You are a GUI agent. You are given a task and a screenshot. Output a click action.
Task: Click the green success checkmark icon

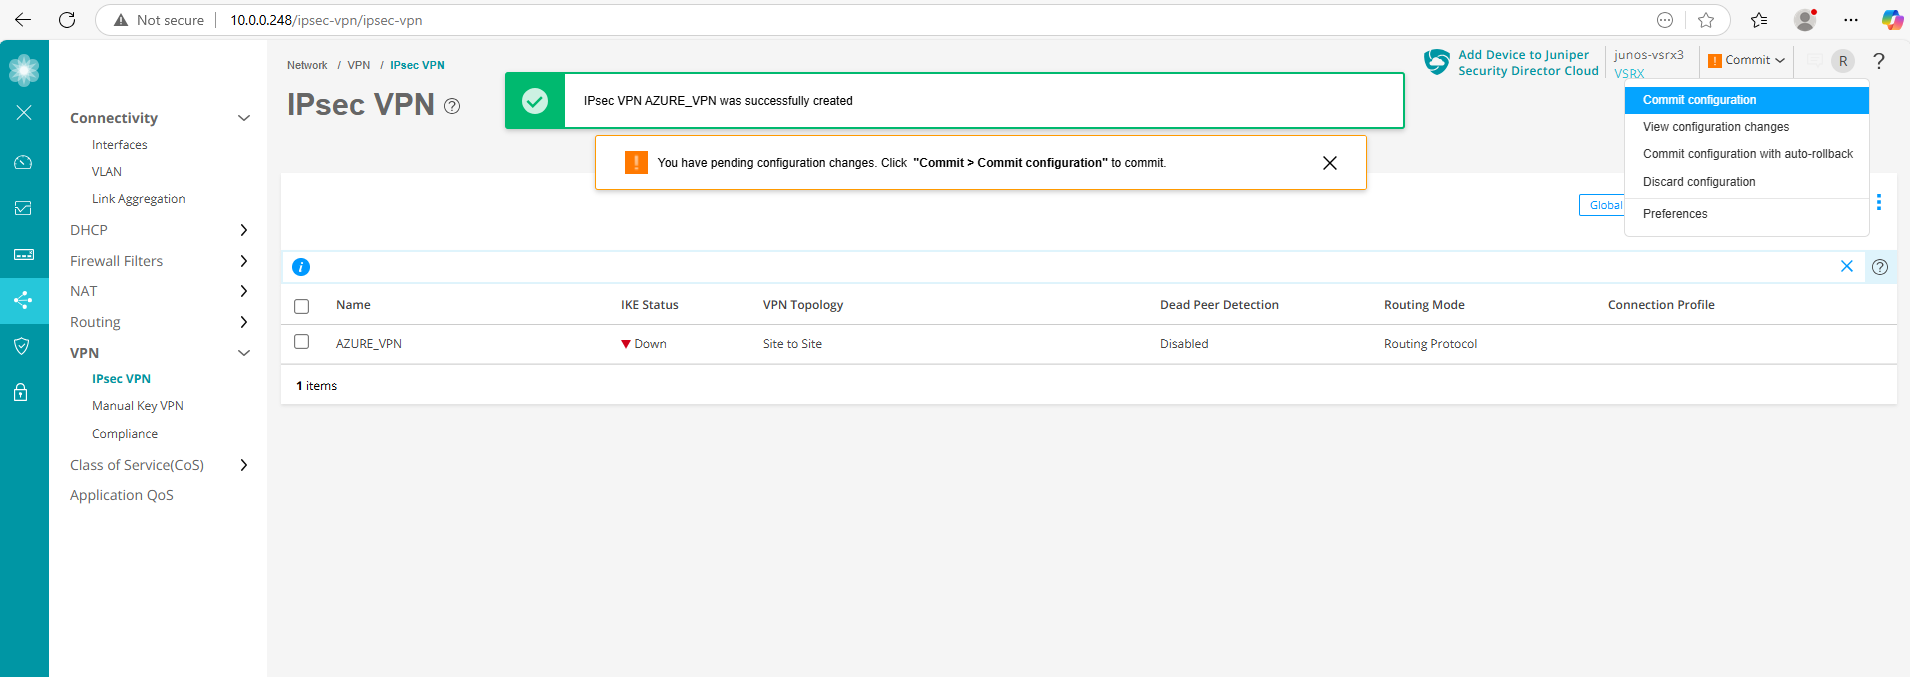coord(535,101)
